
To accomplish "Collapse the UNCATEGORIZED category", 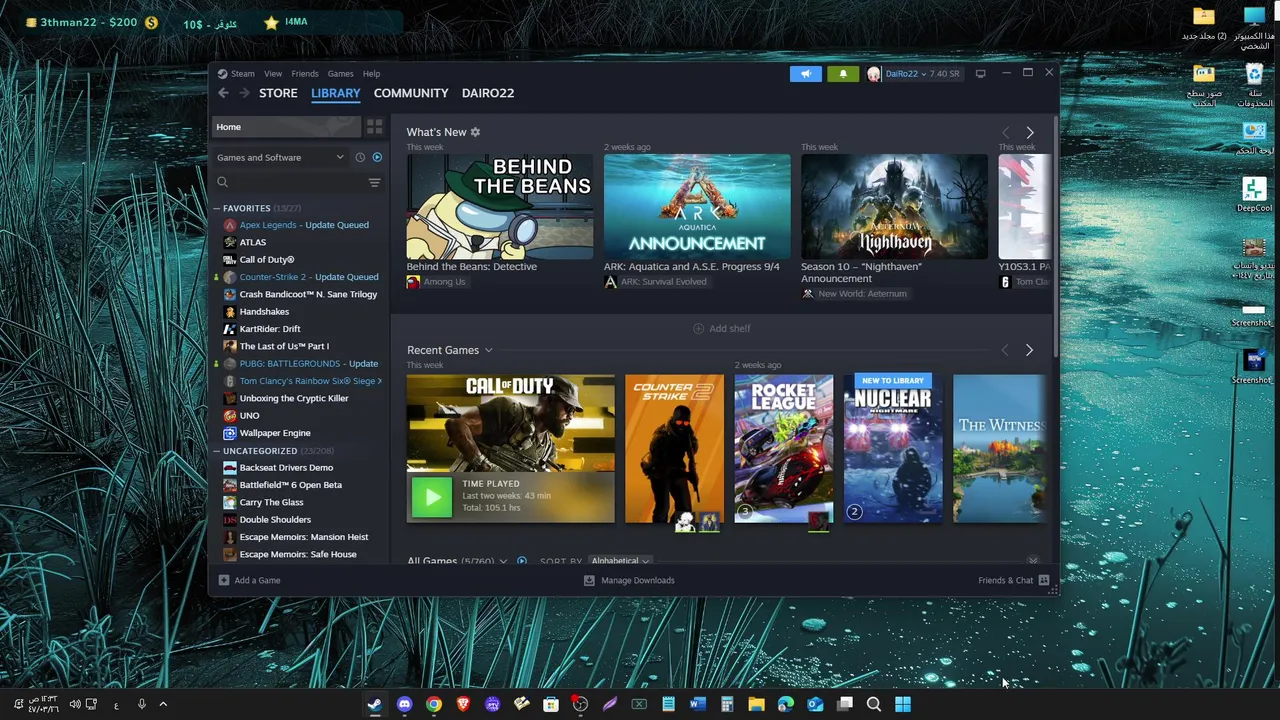I will pos(216,451).
